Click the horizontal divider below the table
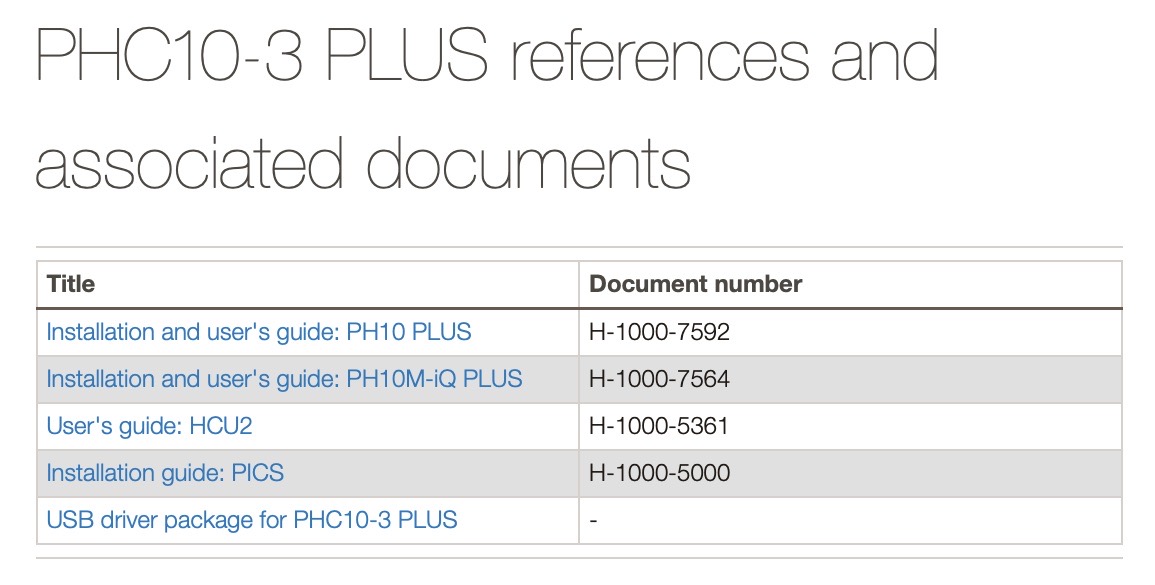The width and height of the screenshot is (1155, 585). (579, 558)
